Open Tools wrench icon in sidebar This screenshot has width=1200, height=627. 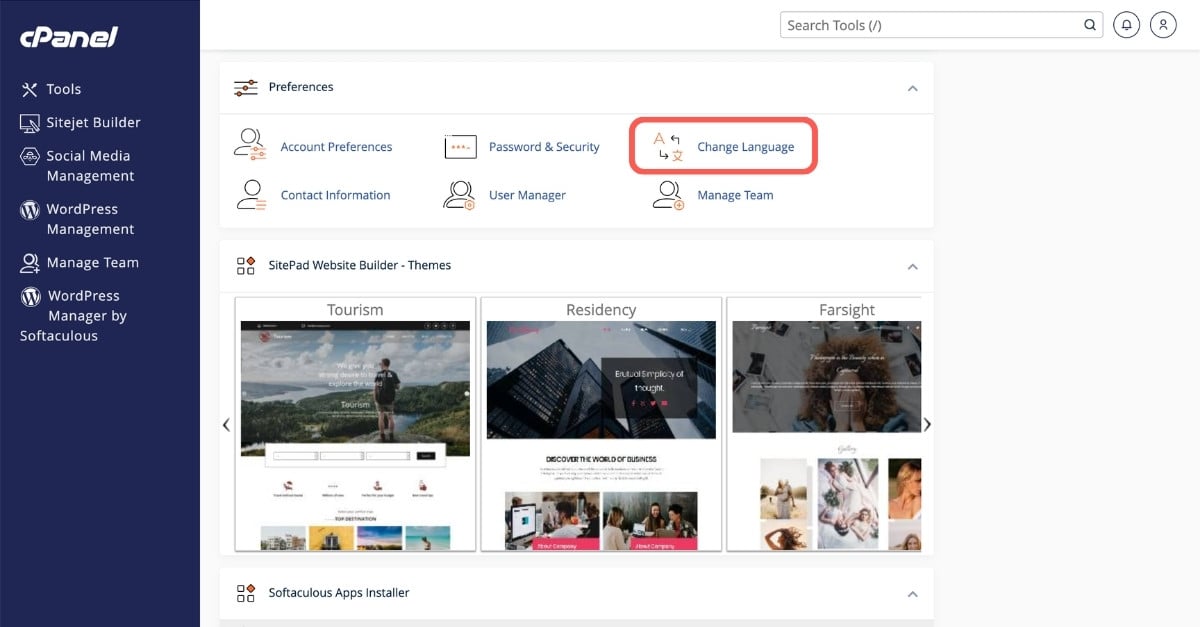(29, 89)
